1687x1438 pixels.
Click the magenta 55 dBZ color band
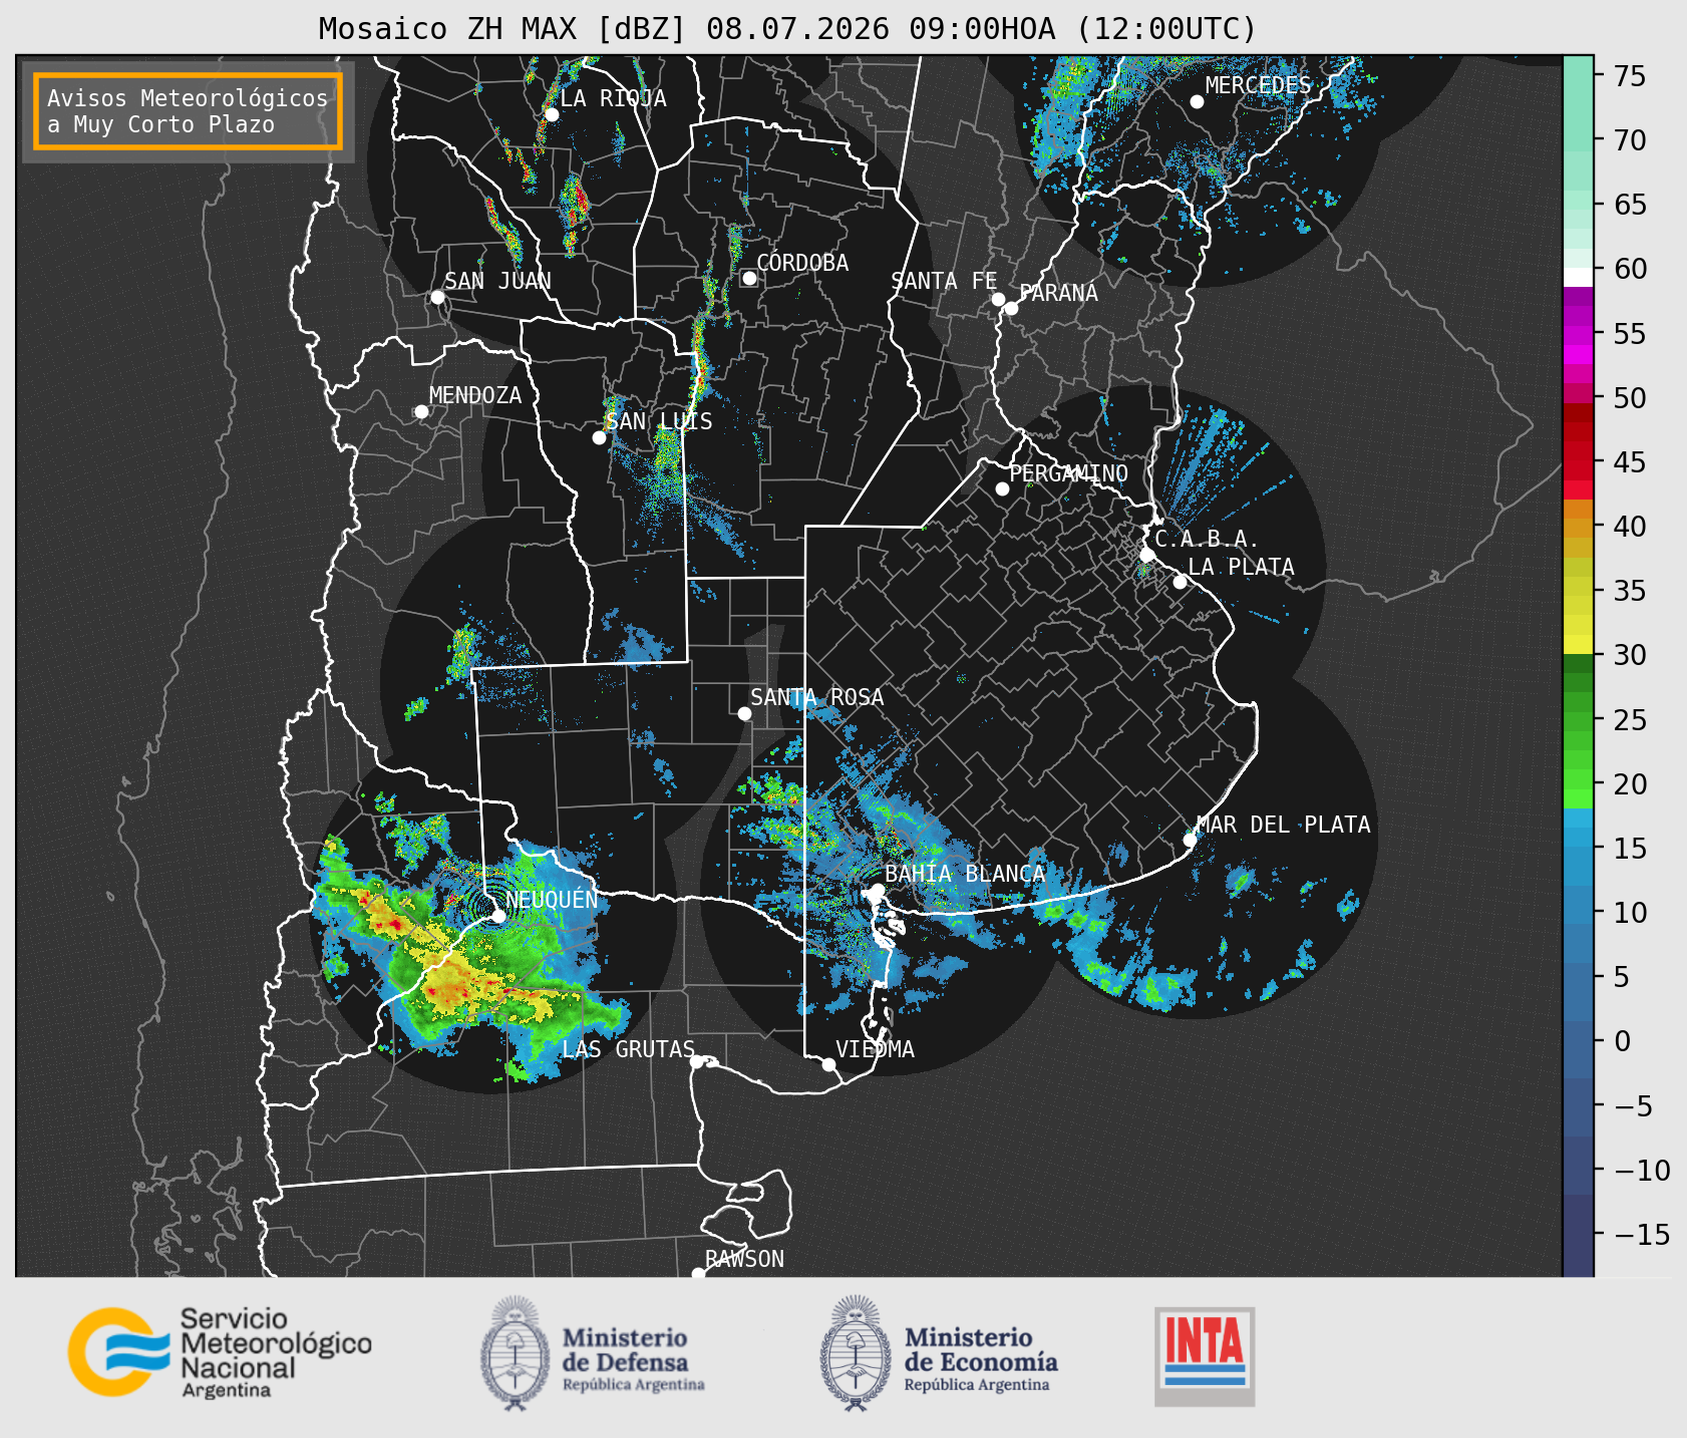point(1578,333)
